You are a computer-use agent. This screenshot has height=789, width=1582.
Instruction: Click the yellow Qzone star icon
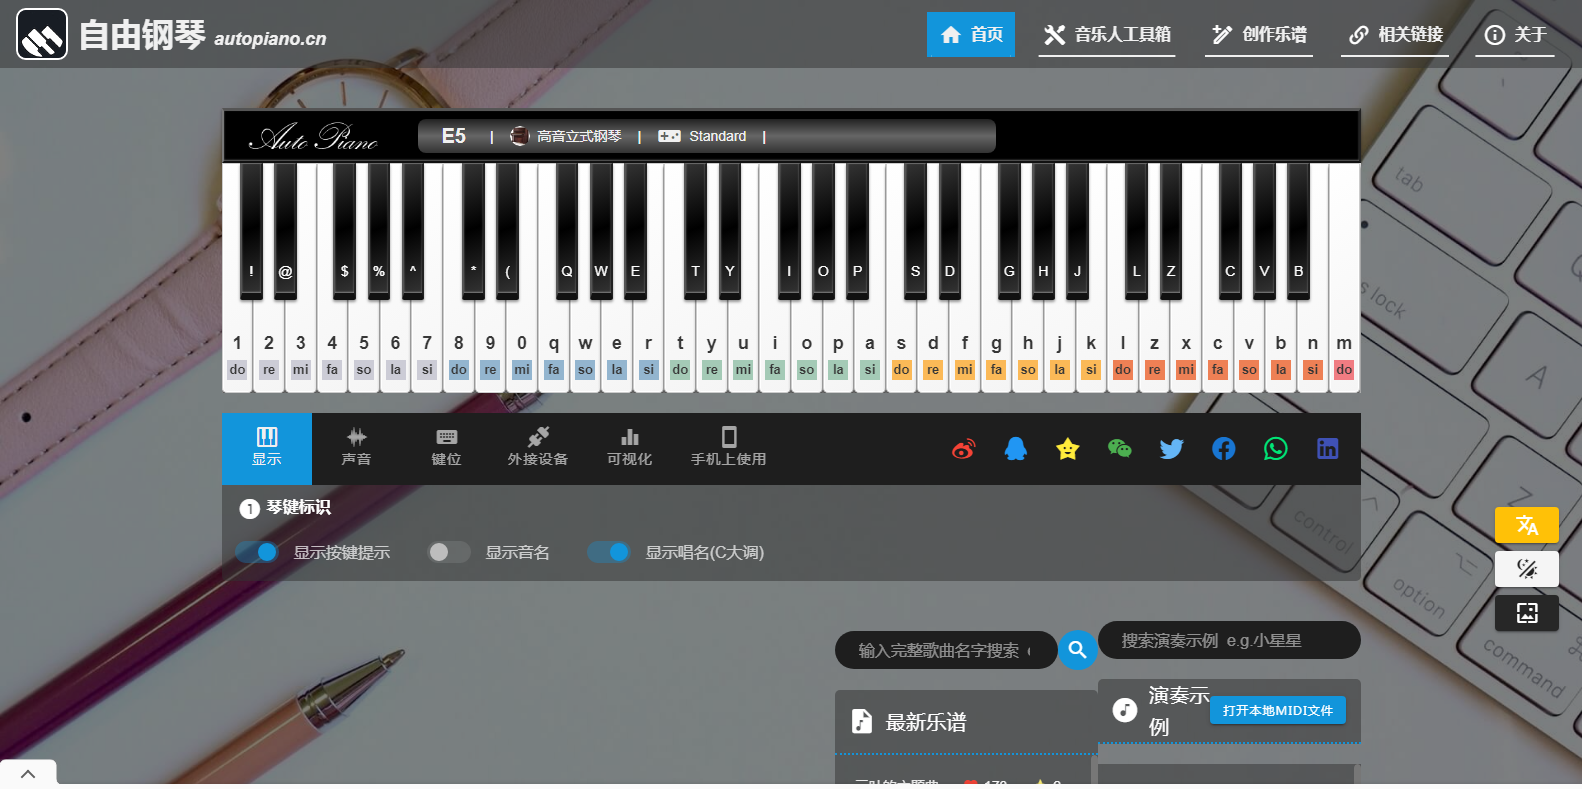click(1067, 449)
